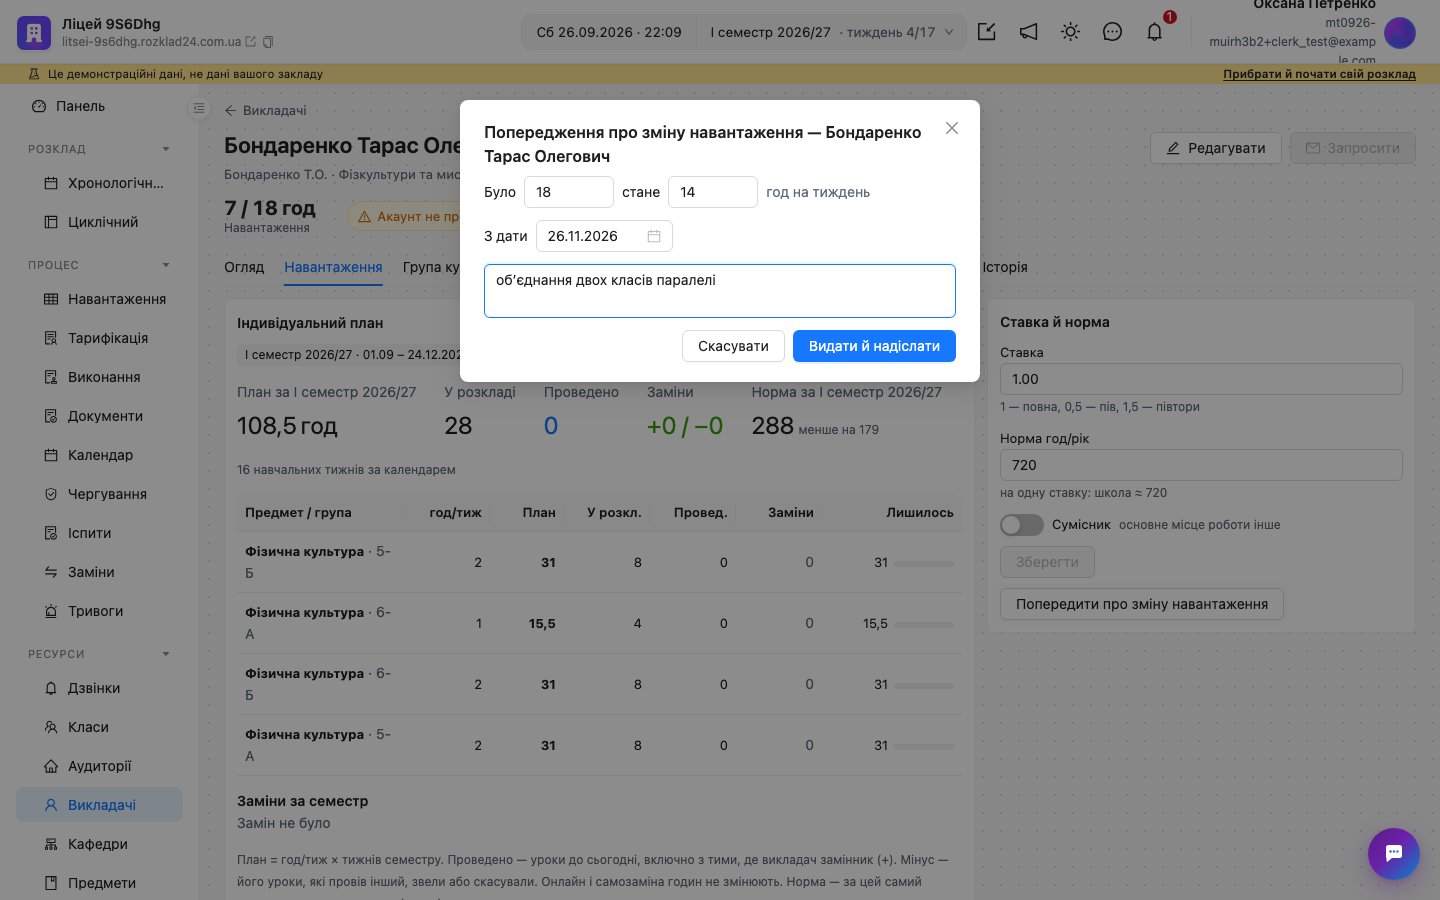The width and height of the screenshot is (1440, 900).
Task: Click the calendar icon in the date field
Action: (654, 236)
